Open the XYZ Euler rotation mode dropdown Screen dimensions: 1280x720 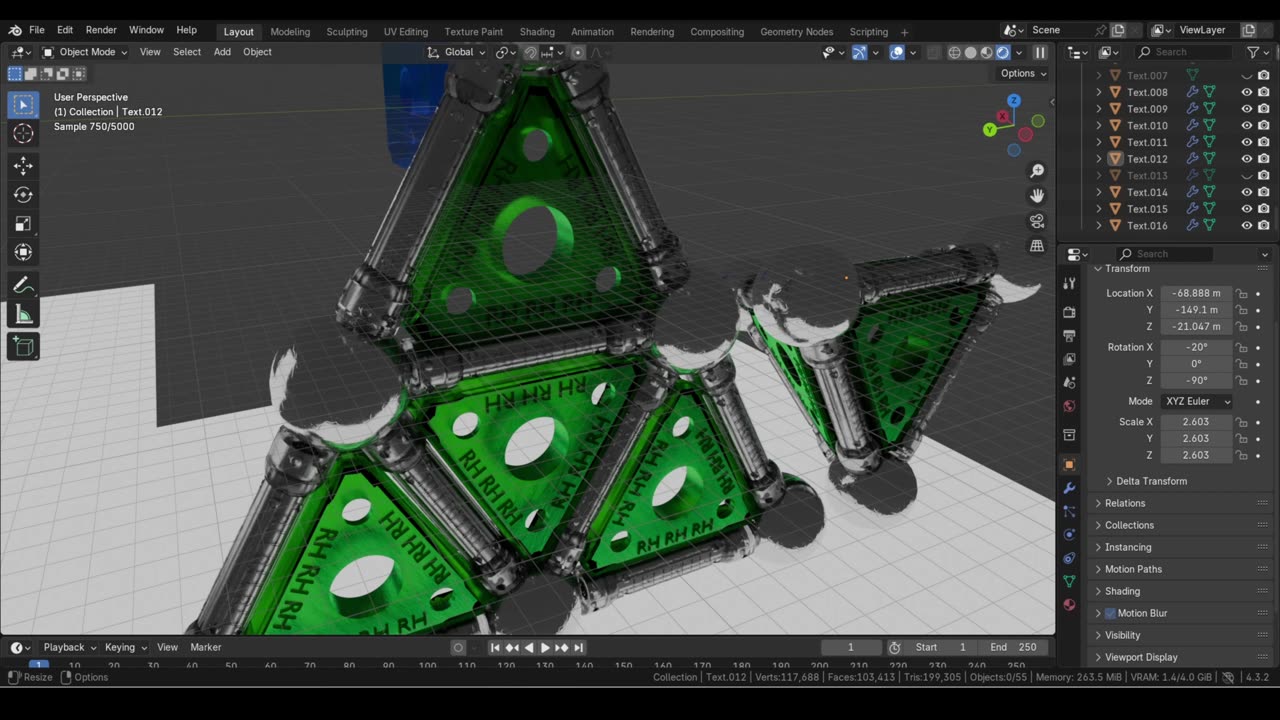point(1196,401)
